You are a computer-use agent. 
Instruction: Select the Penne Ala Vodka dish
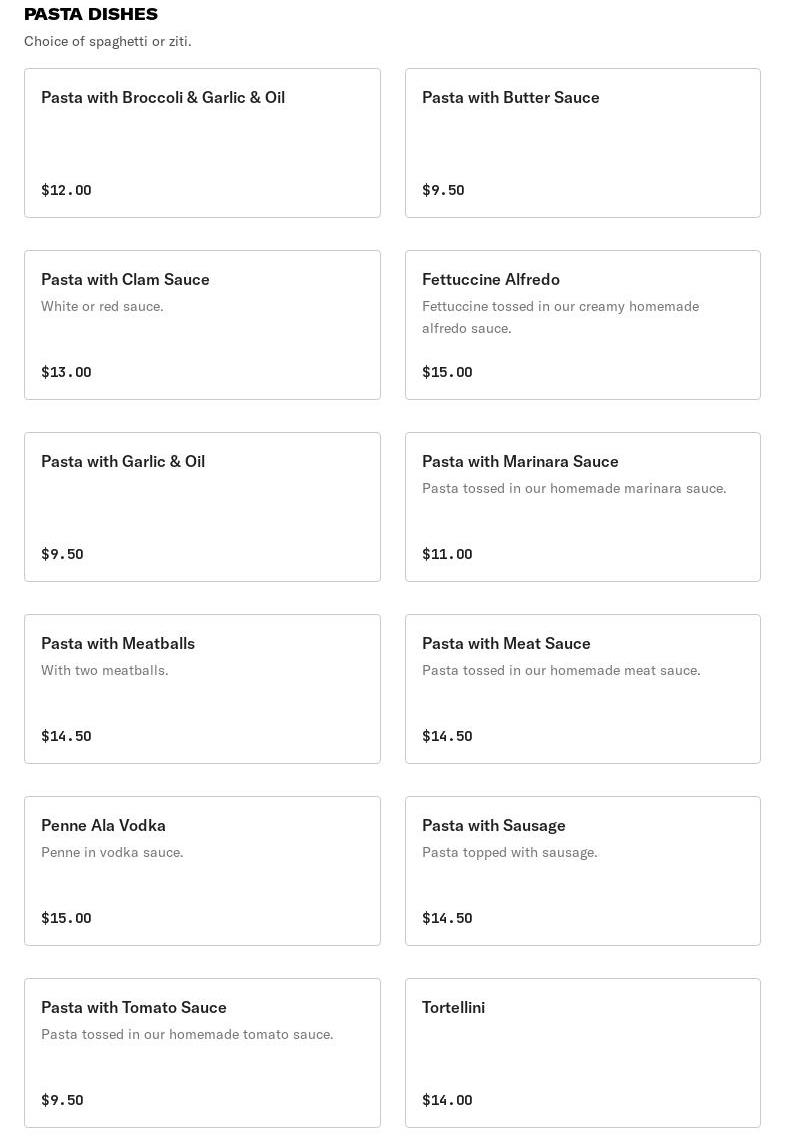point(202,871)
